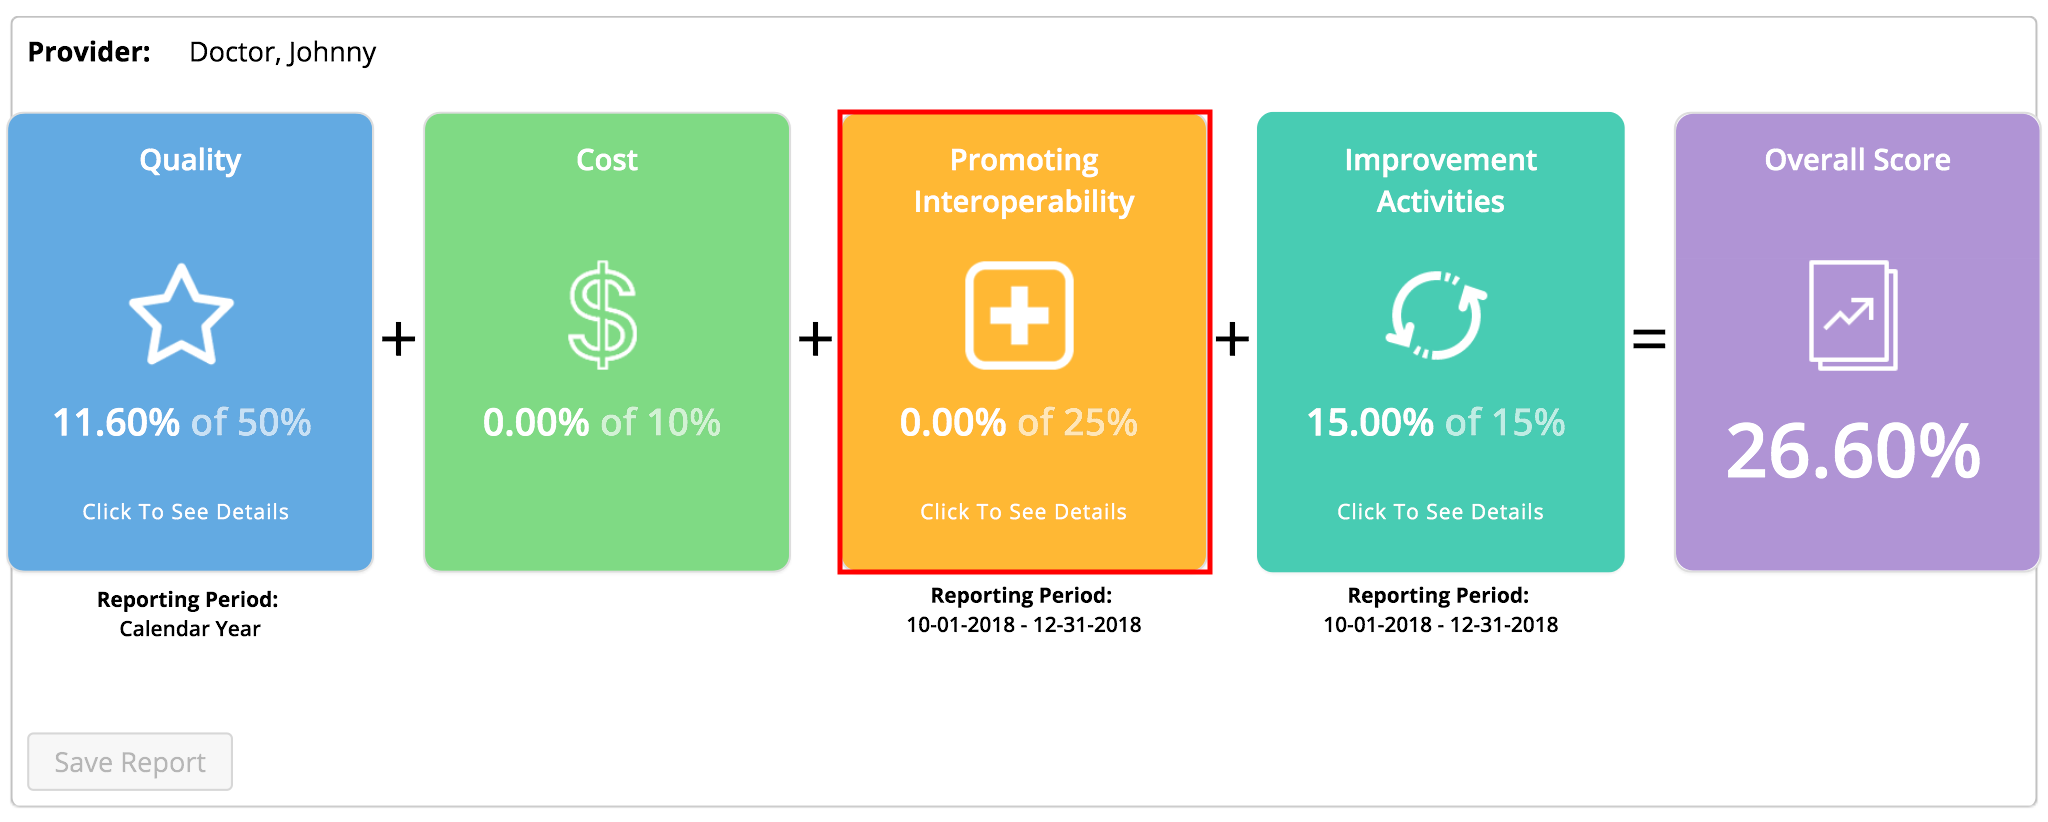Click the Overall Score chart document icon
Viewport: 2048px width, 822px height.
[x=1853, y=315]
